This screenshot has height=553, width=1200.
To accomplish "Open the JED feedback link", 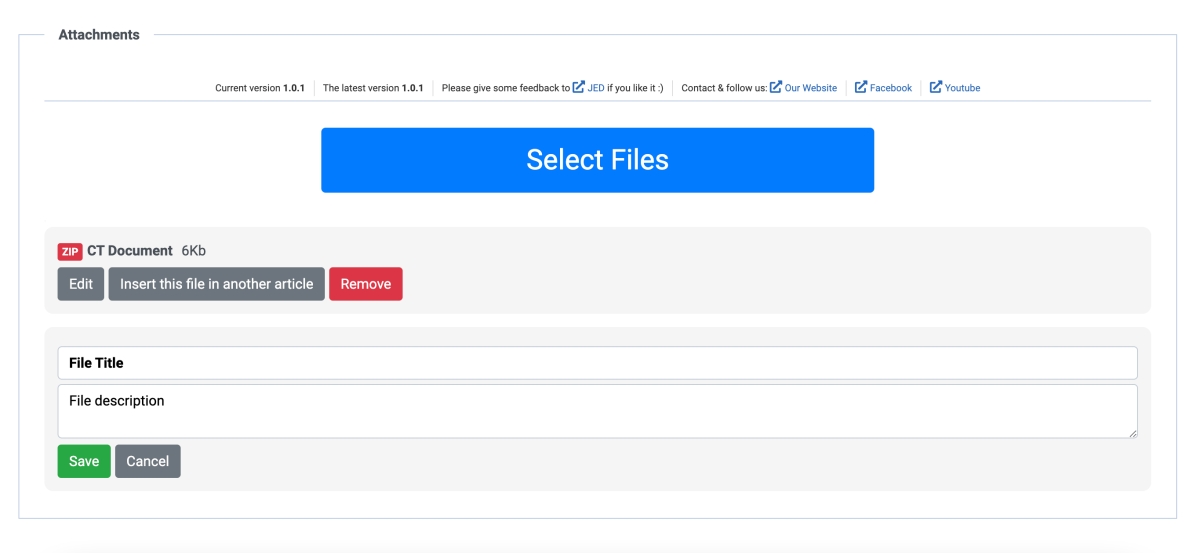I will tap(596, 88).
